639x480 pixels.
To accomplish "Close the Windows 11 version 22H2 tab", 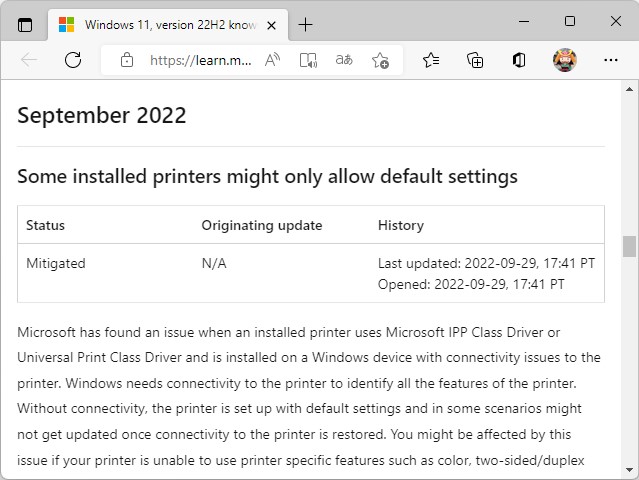I will pos(271,26).
